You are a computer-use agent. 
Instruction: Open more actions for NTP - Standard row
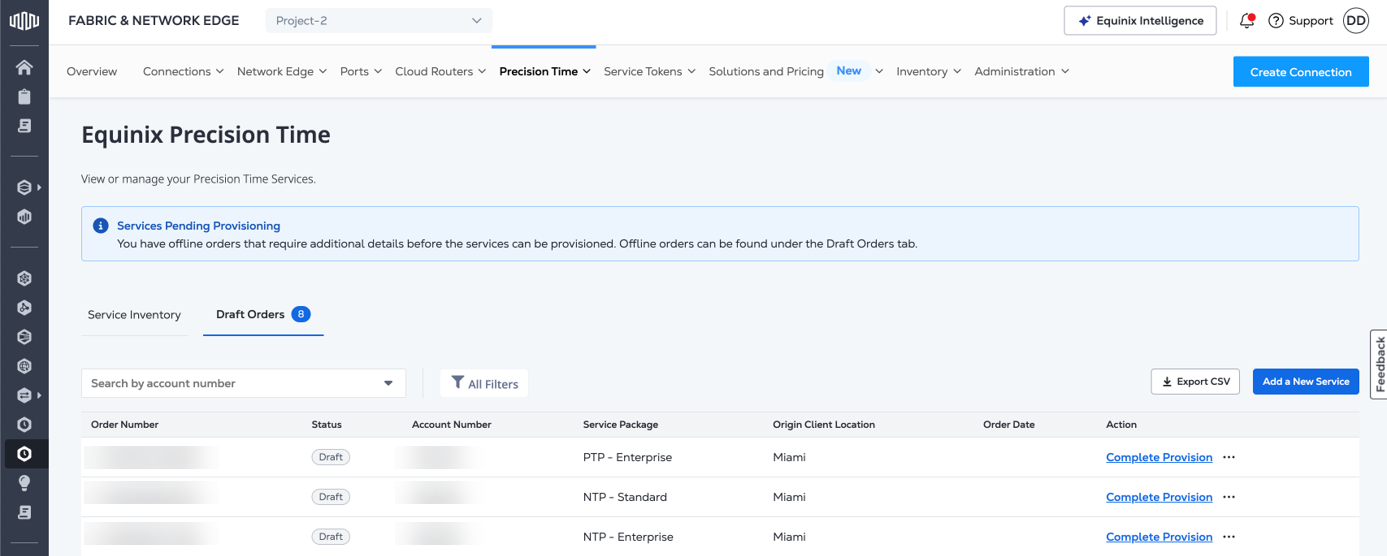1229,497
